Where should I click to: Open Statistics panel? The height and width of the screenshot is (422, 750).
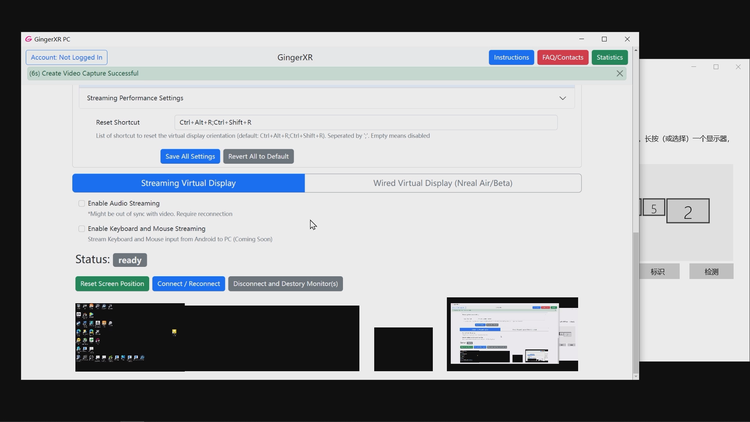(x=609, y=57)
